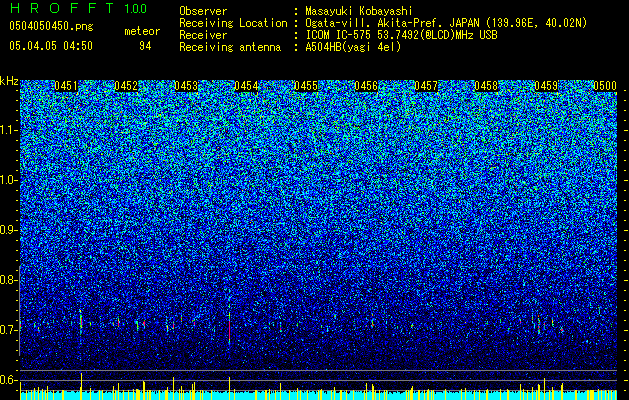629x400 pixels.
Task: Click the 0455 time marker
Action: pos(306,86)
